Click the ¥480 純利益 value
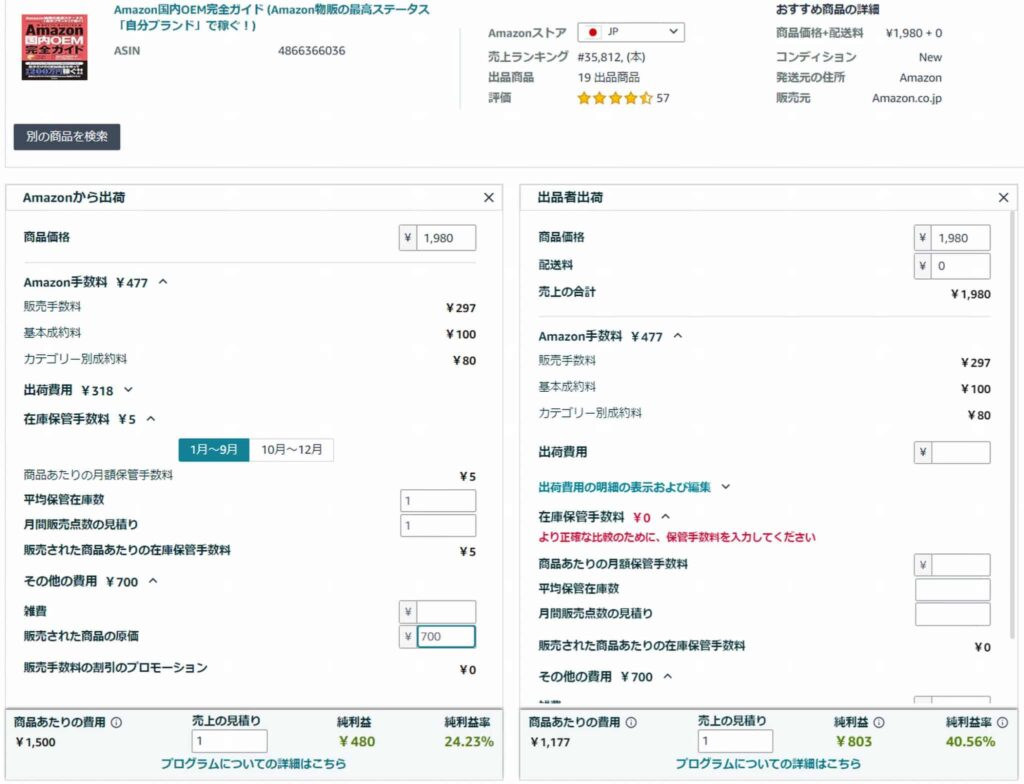The image size is (1024, 784). click(x=357, y=742)
